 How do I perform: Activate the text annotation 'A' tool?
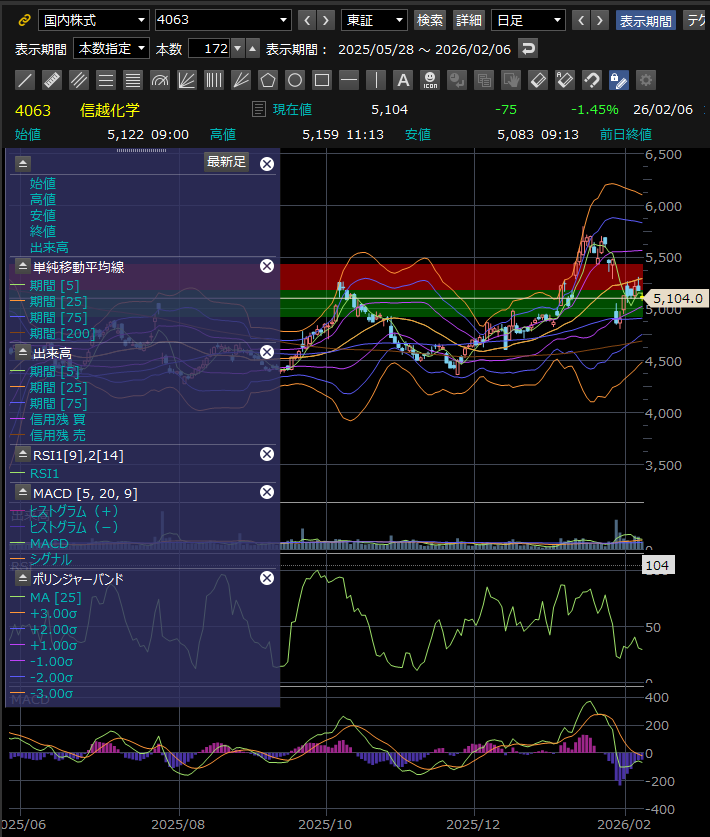403,80
